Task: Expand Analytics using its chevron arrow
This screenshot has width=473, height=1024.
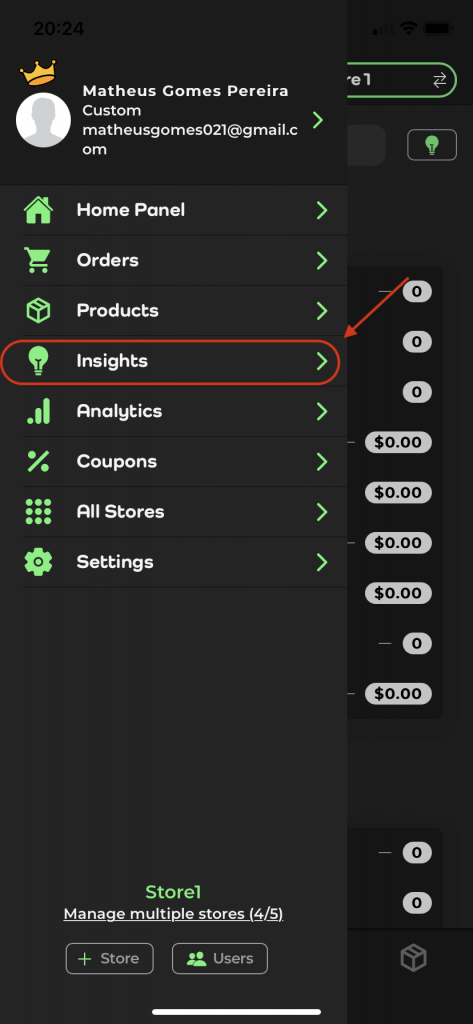Action: click(x=321, y=411)
